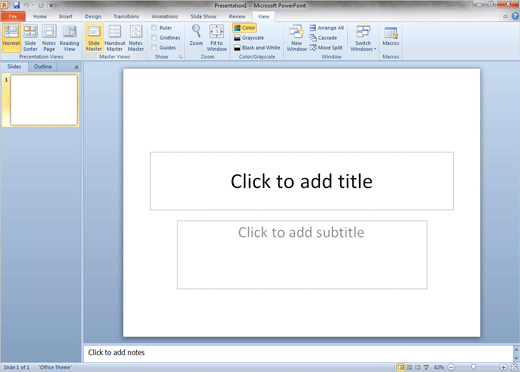The height and width of the screenshot is (372, 520).
Task: Switch to Black and White mode
Action: click(257, 48)
